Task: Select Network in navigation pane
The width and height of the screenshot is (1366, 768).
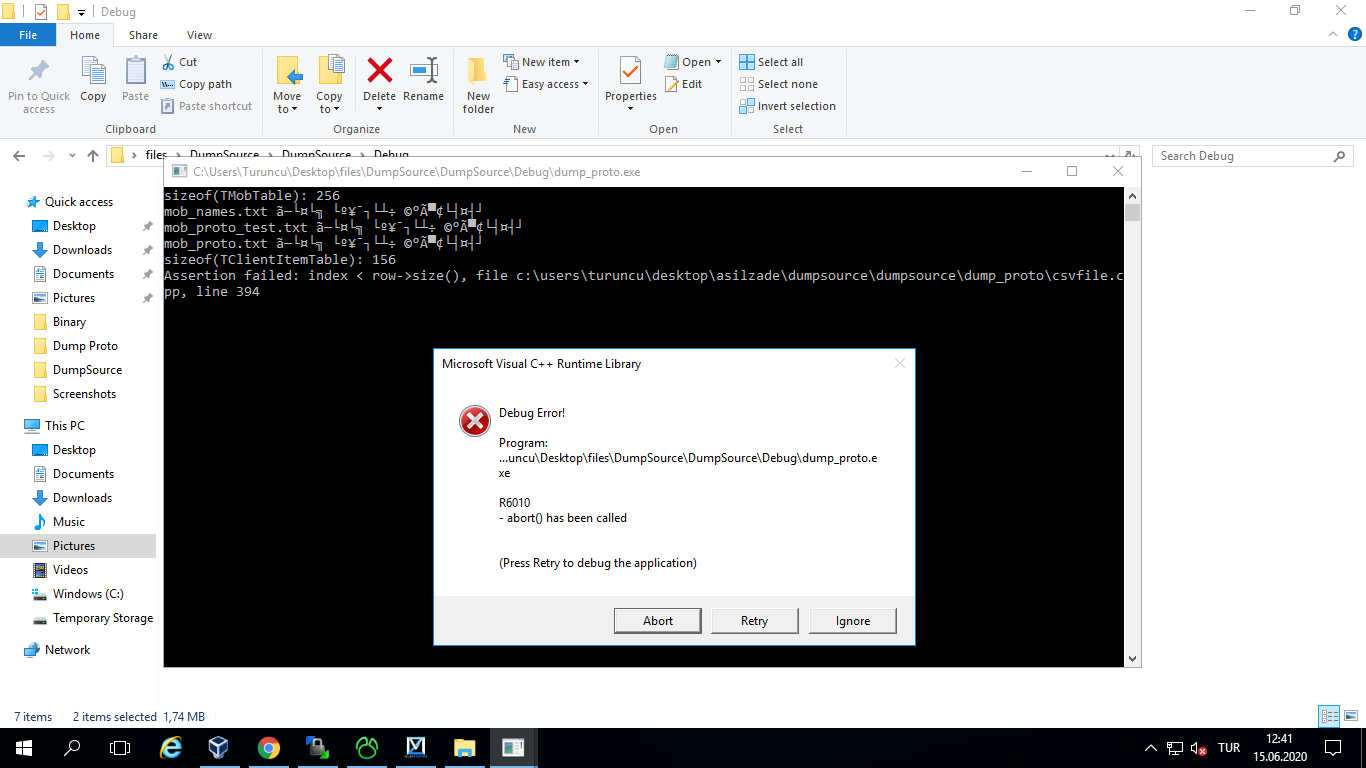Action: [x=67, y=650]
